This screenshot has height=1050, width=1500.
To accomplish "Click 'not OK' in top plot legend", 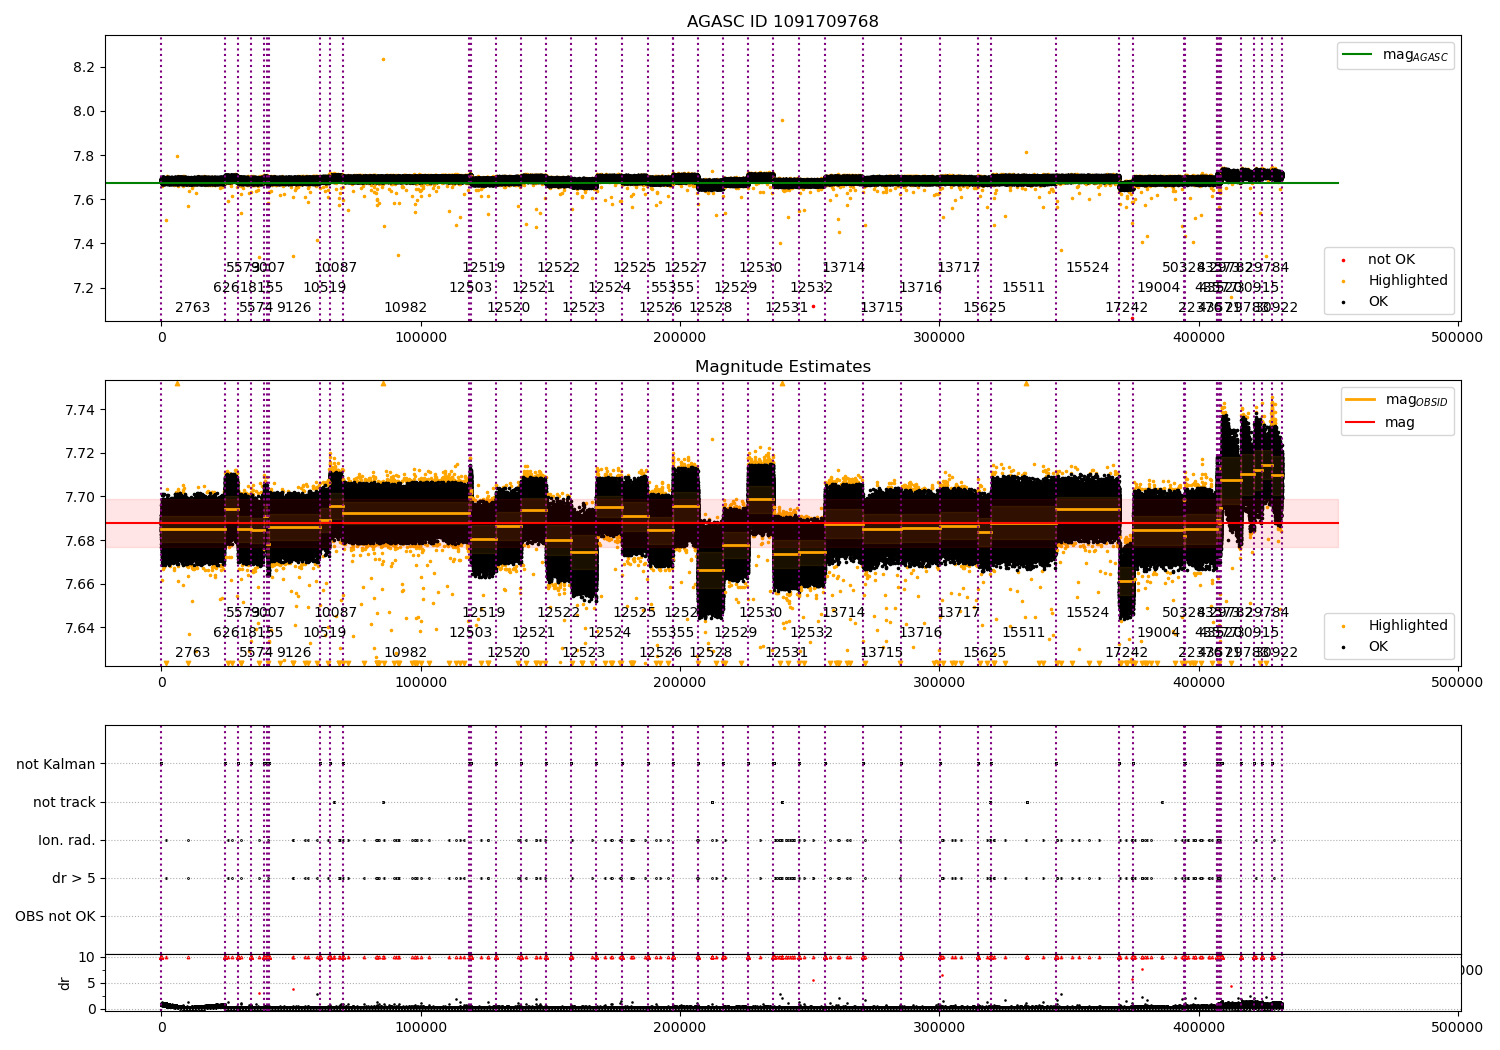I will pyautogui.click(x=1391, y=260).
